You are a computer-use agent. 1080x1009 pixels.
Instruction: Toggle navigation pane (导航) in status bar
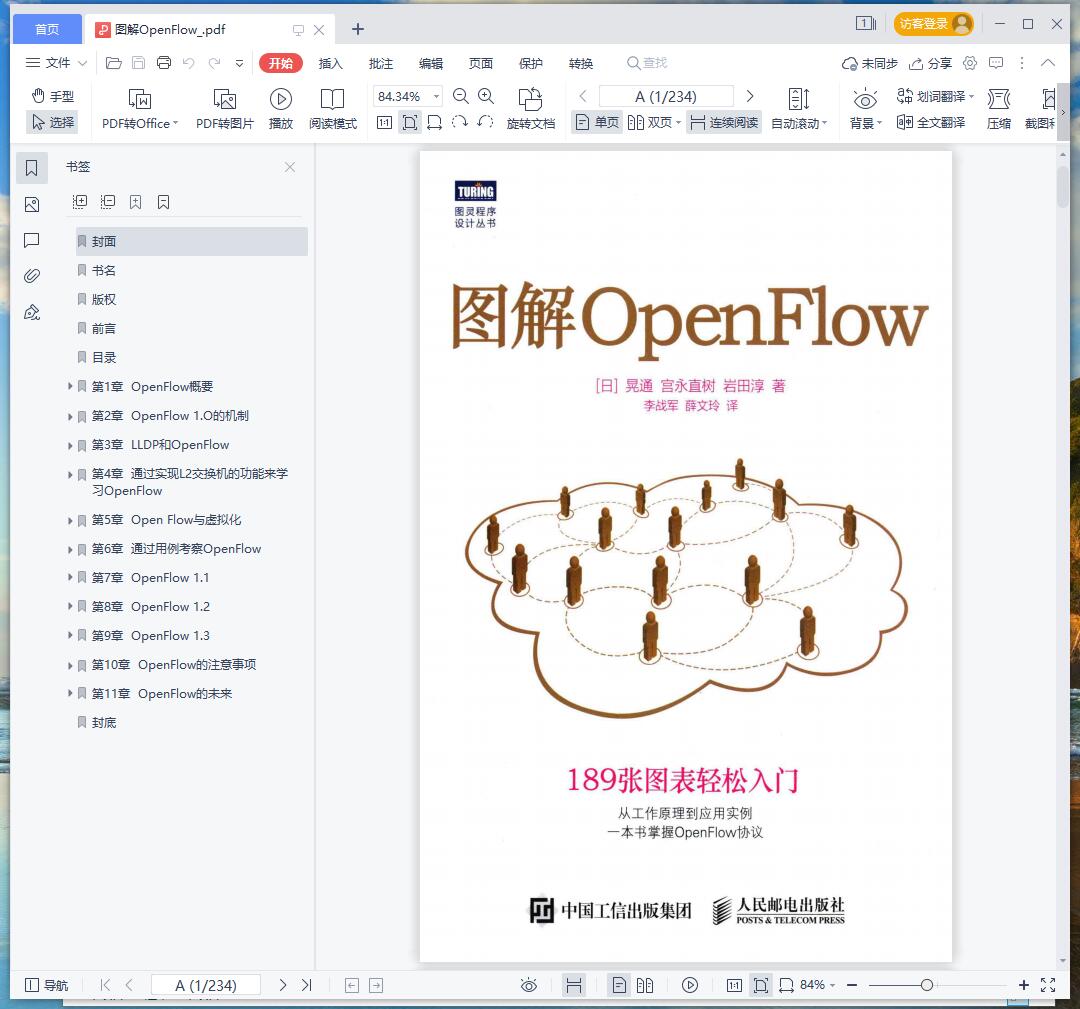coord(46,985)
